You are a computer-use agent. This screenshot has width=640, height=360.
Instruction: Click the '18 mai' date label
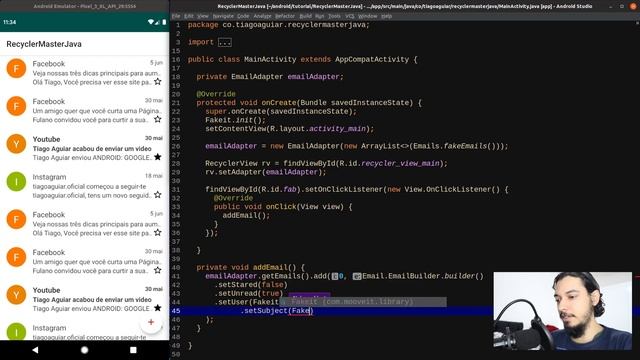pos(153,176)
